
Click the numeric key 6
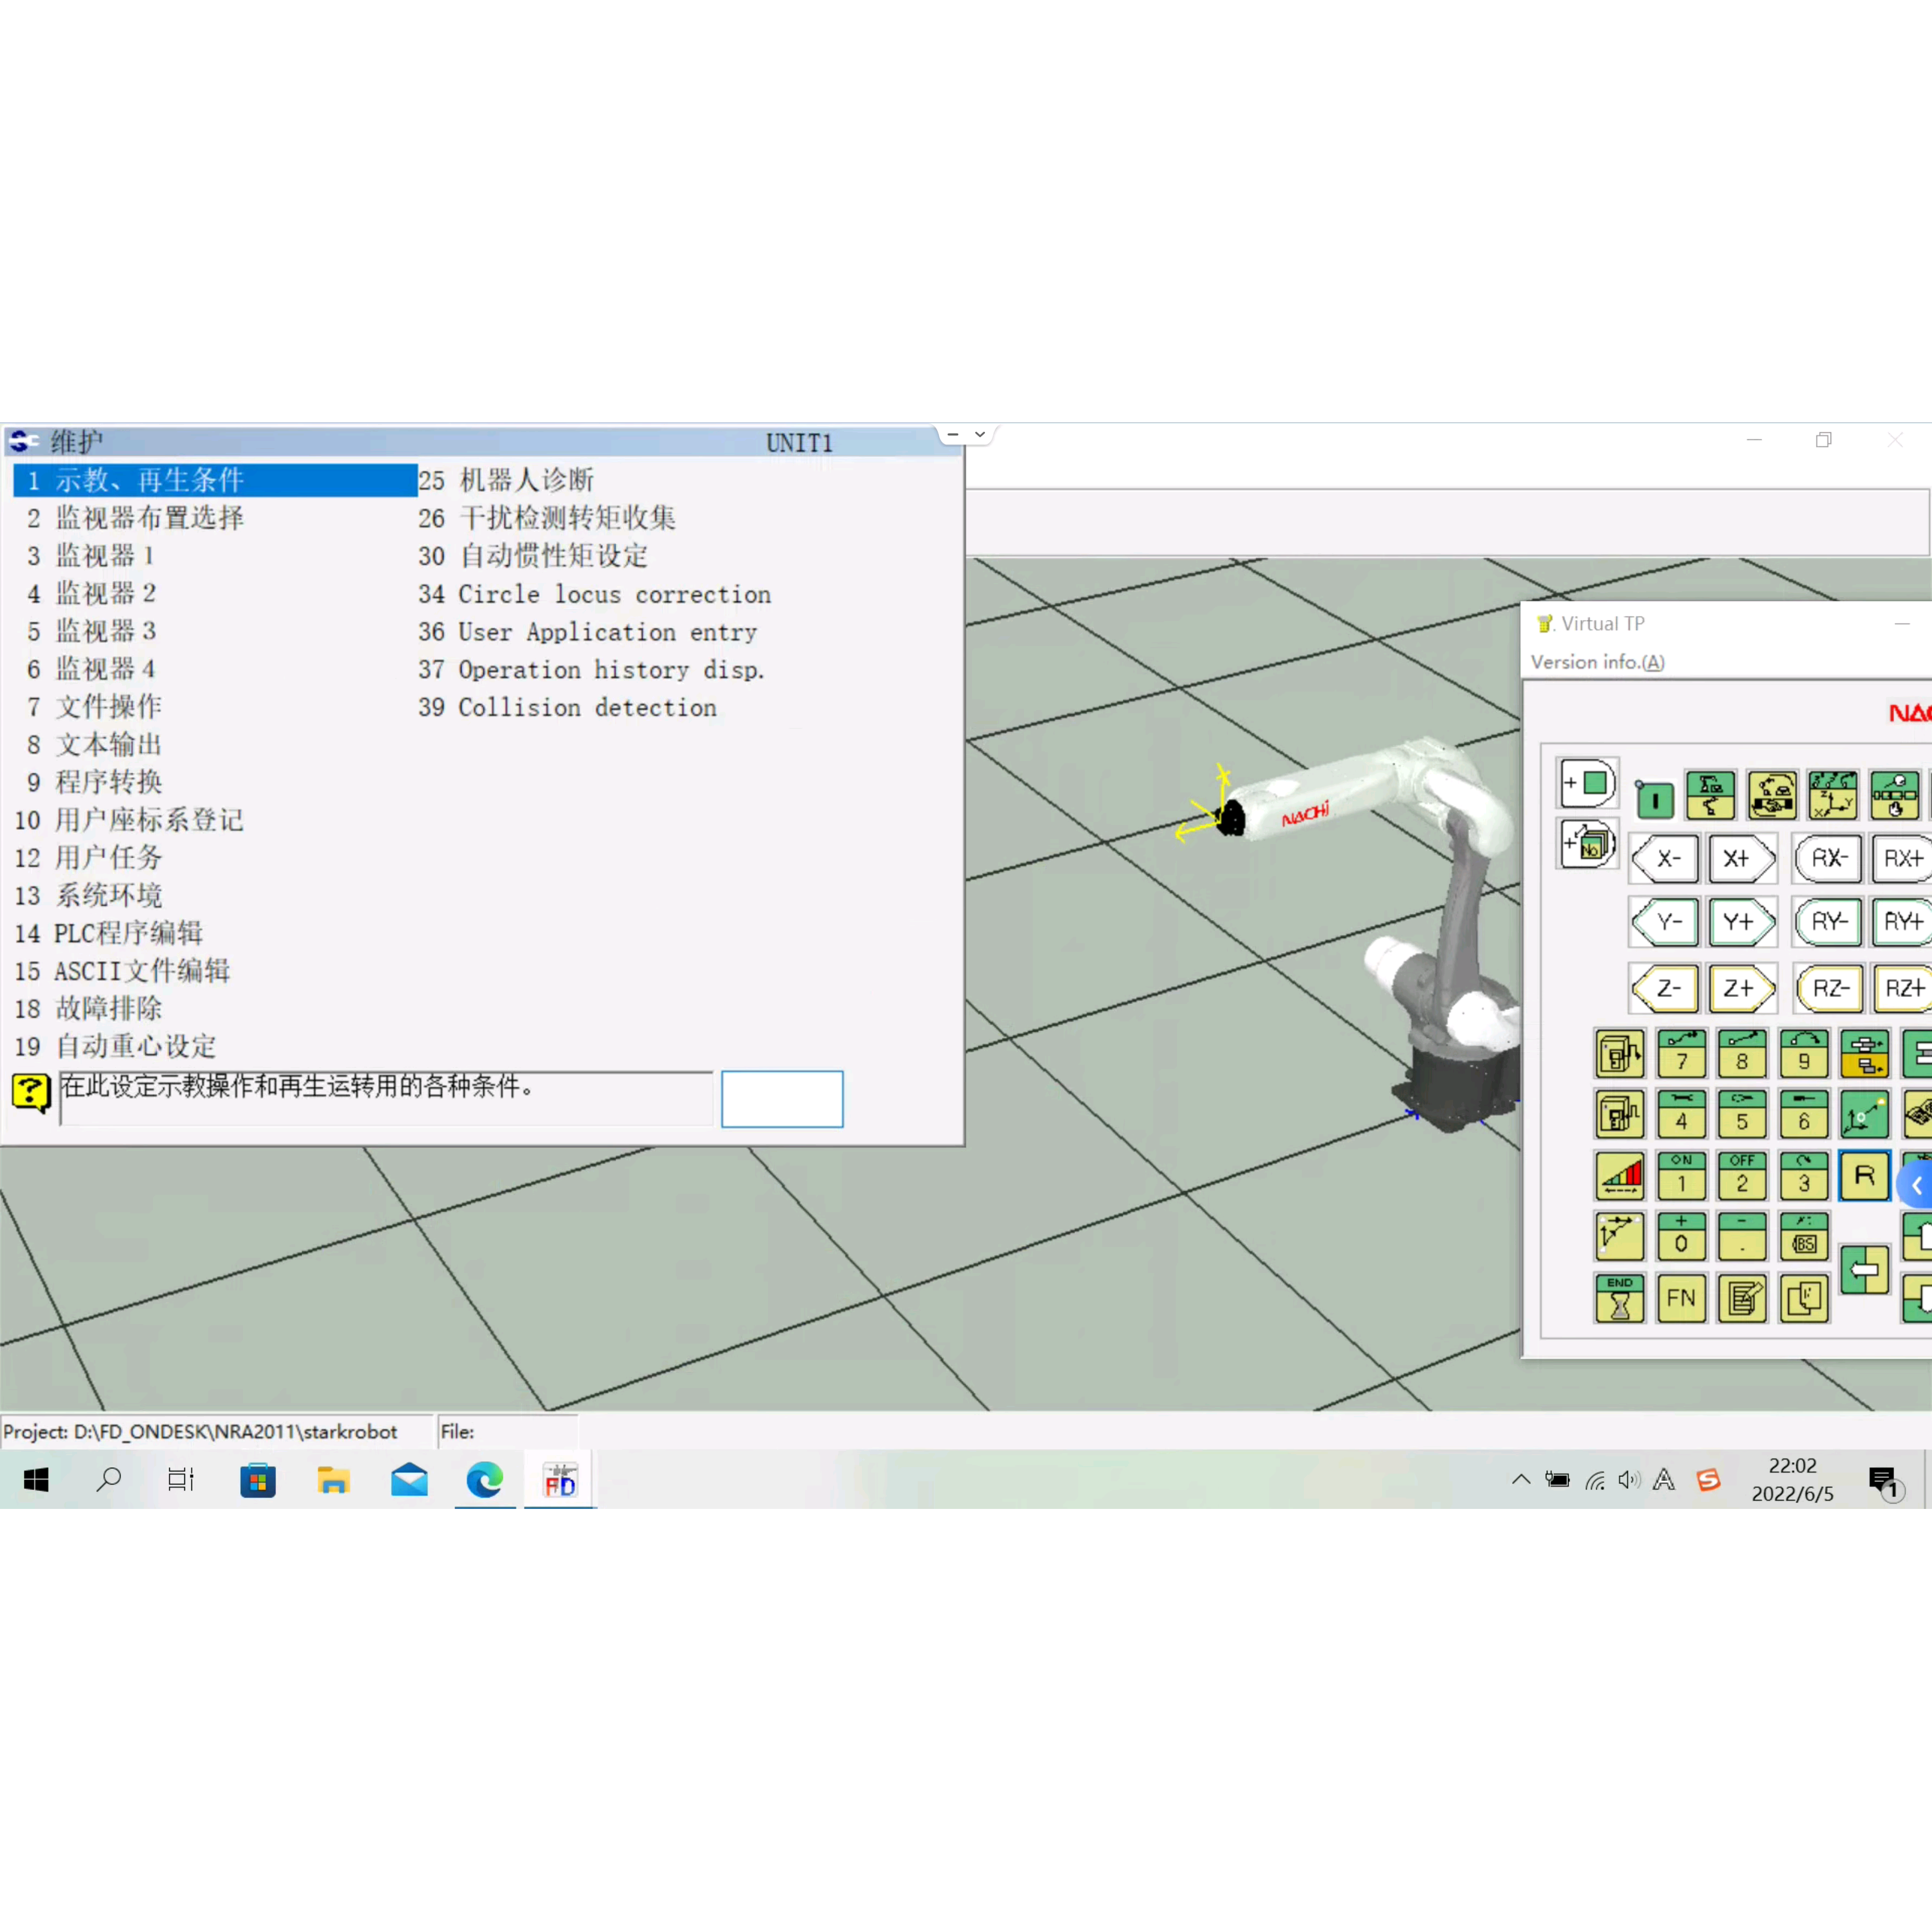pos(1804,1114)
